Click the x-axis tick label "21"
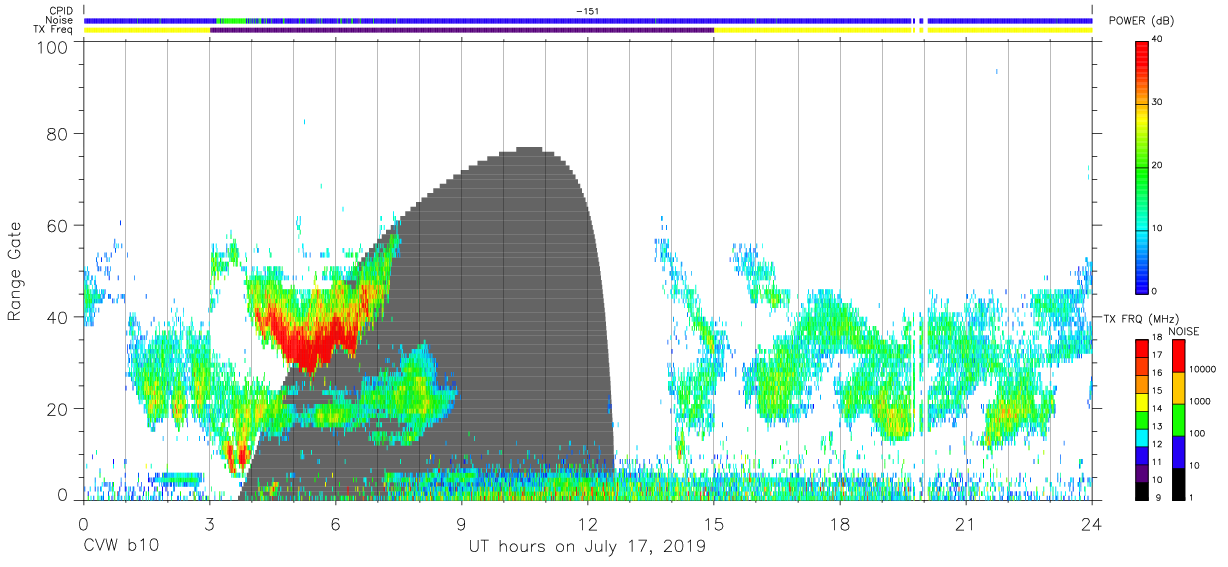 (x=965, y=523)
